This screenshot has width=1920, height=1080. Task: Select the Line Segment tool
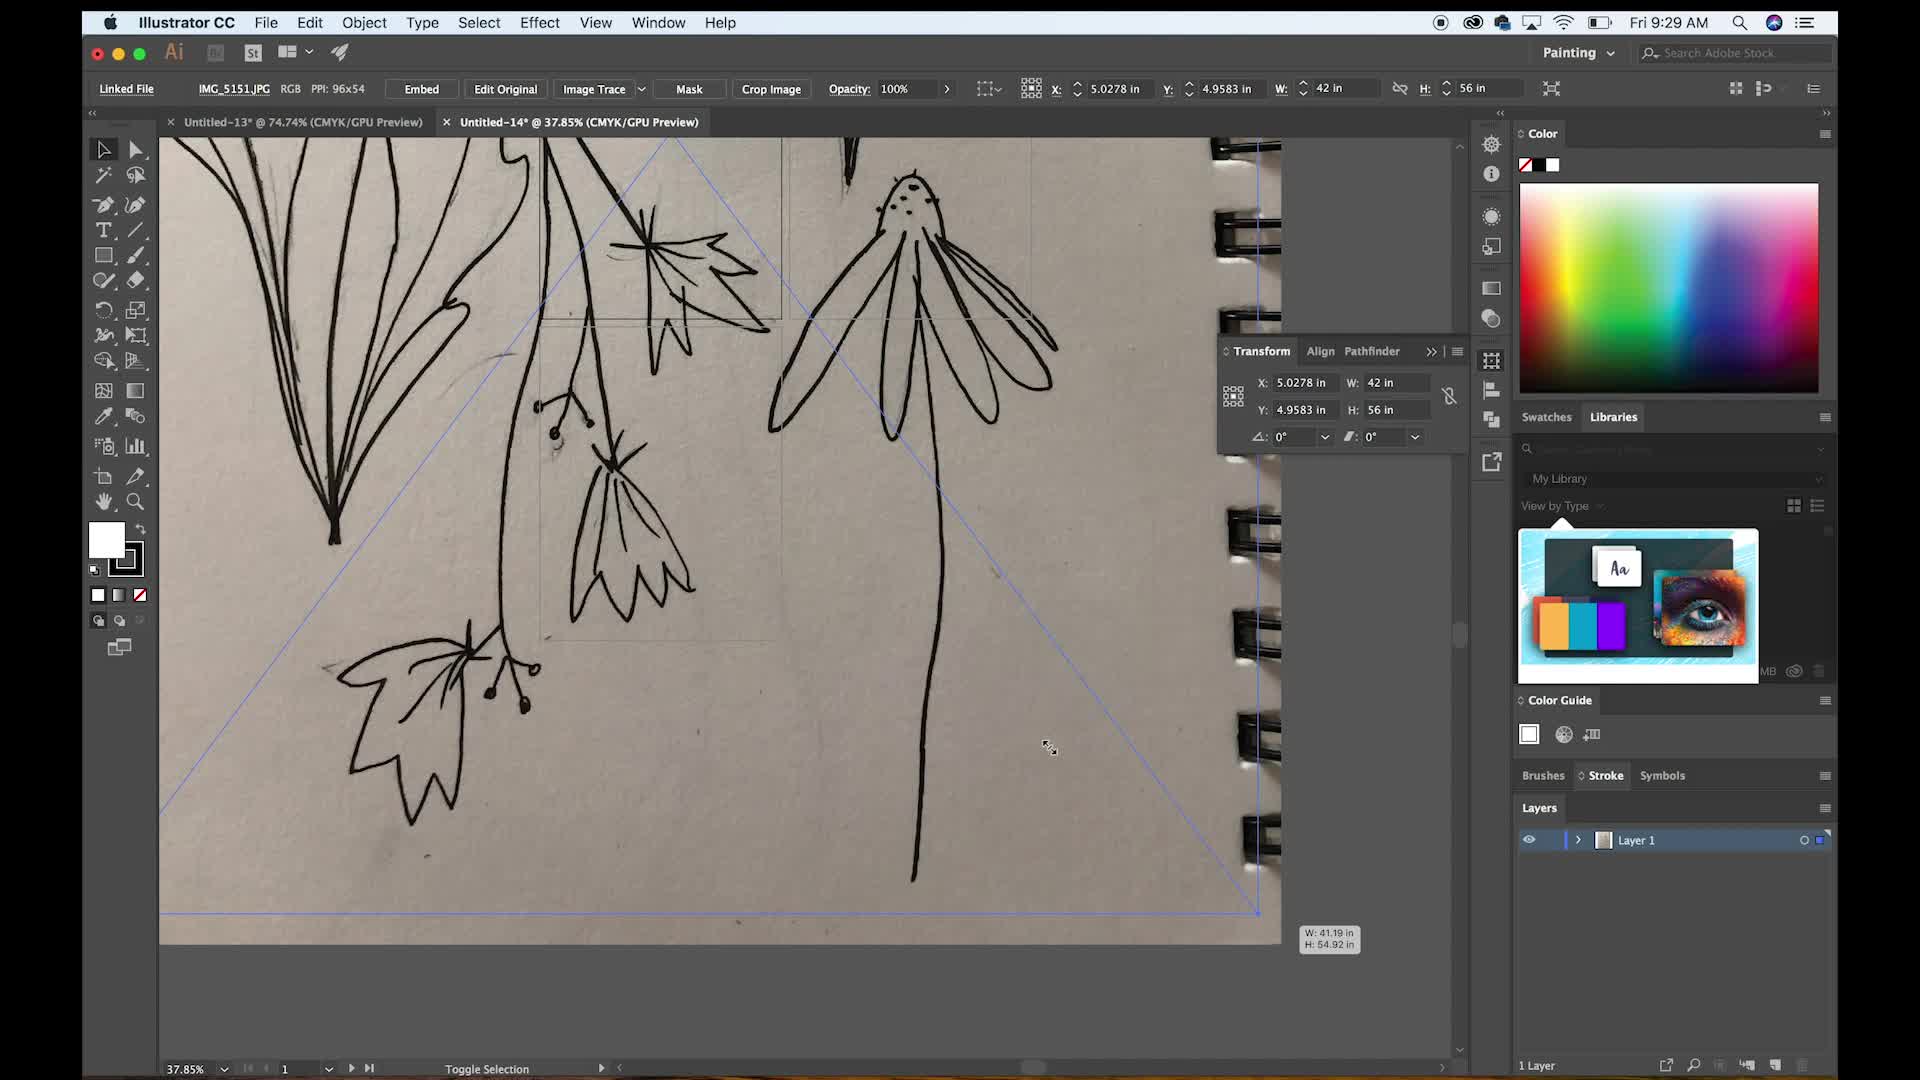click(x=136, y=230)
